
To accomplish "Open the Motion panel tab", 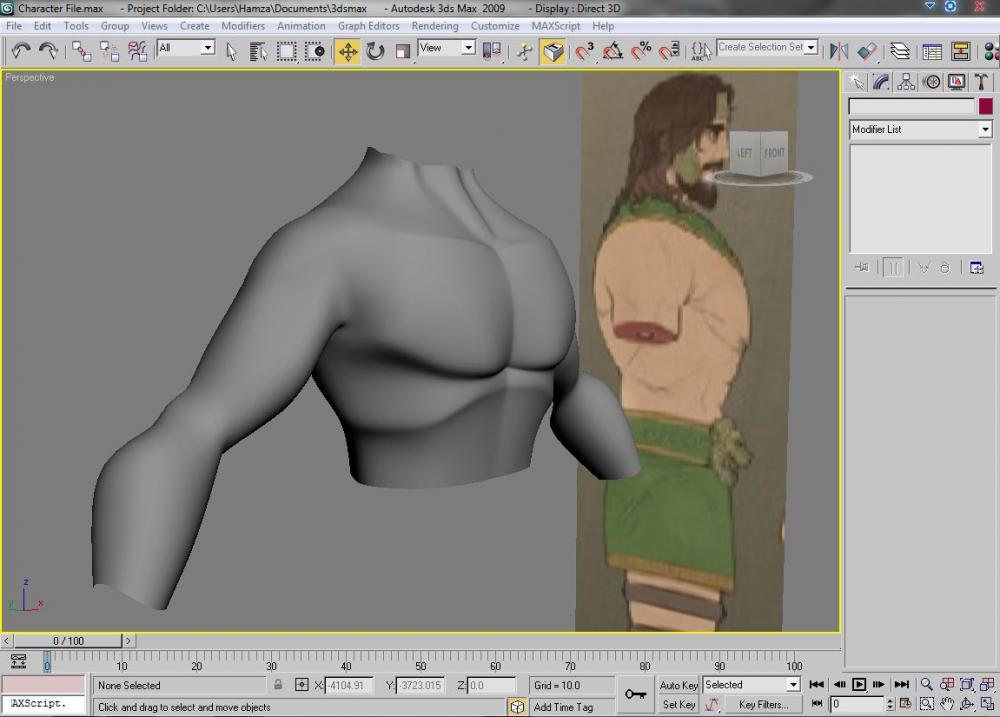I will [932, 82].
